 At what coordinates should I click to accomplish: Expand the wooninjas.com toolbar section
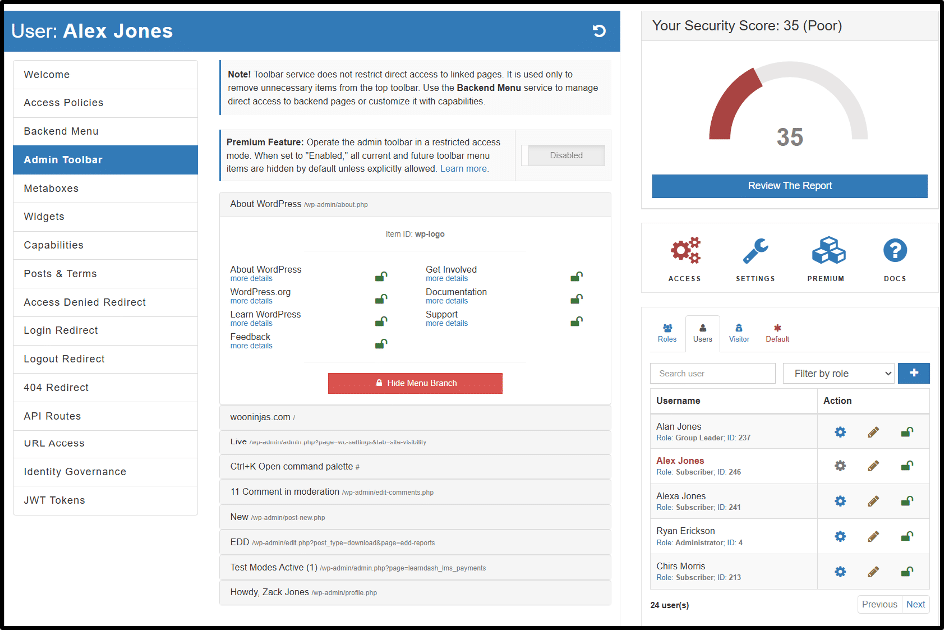[x=415, y=417]
